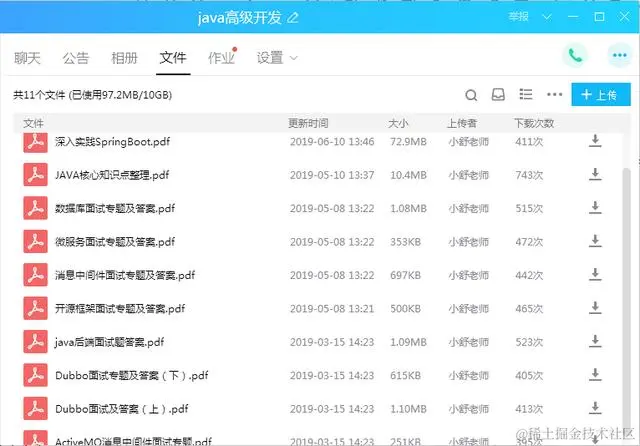Open file options ellipsis next to upload
The image size is (640, 446).
554,95
